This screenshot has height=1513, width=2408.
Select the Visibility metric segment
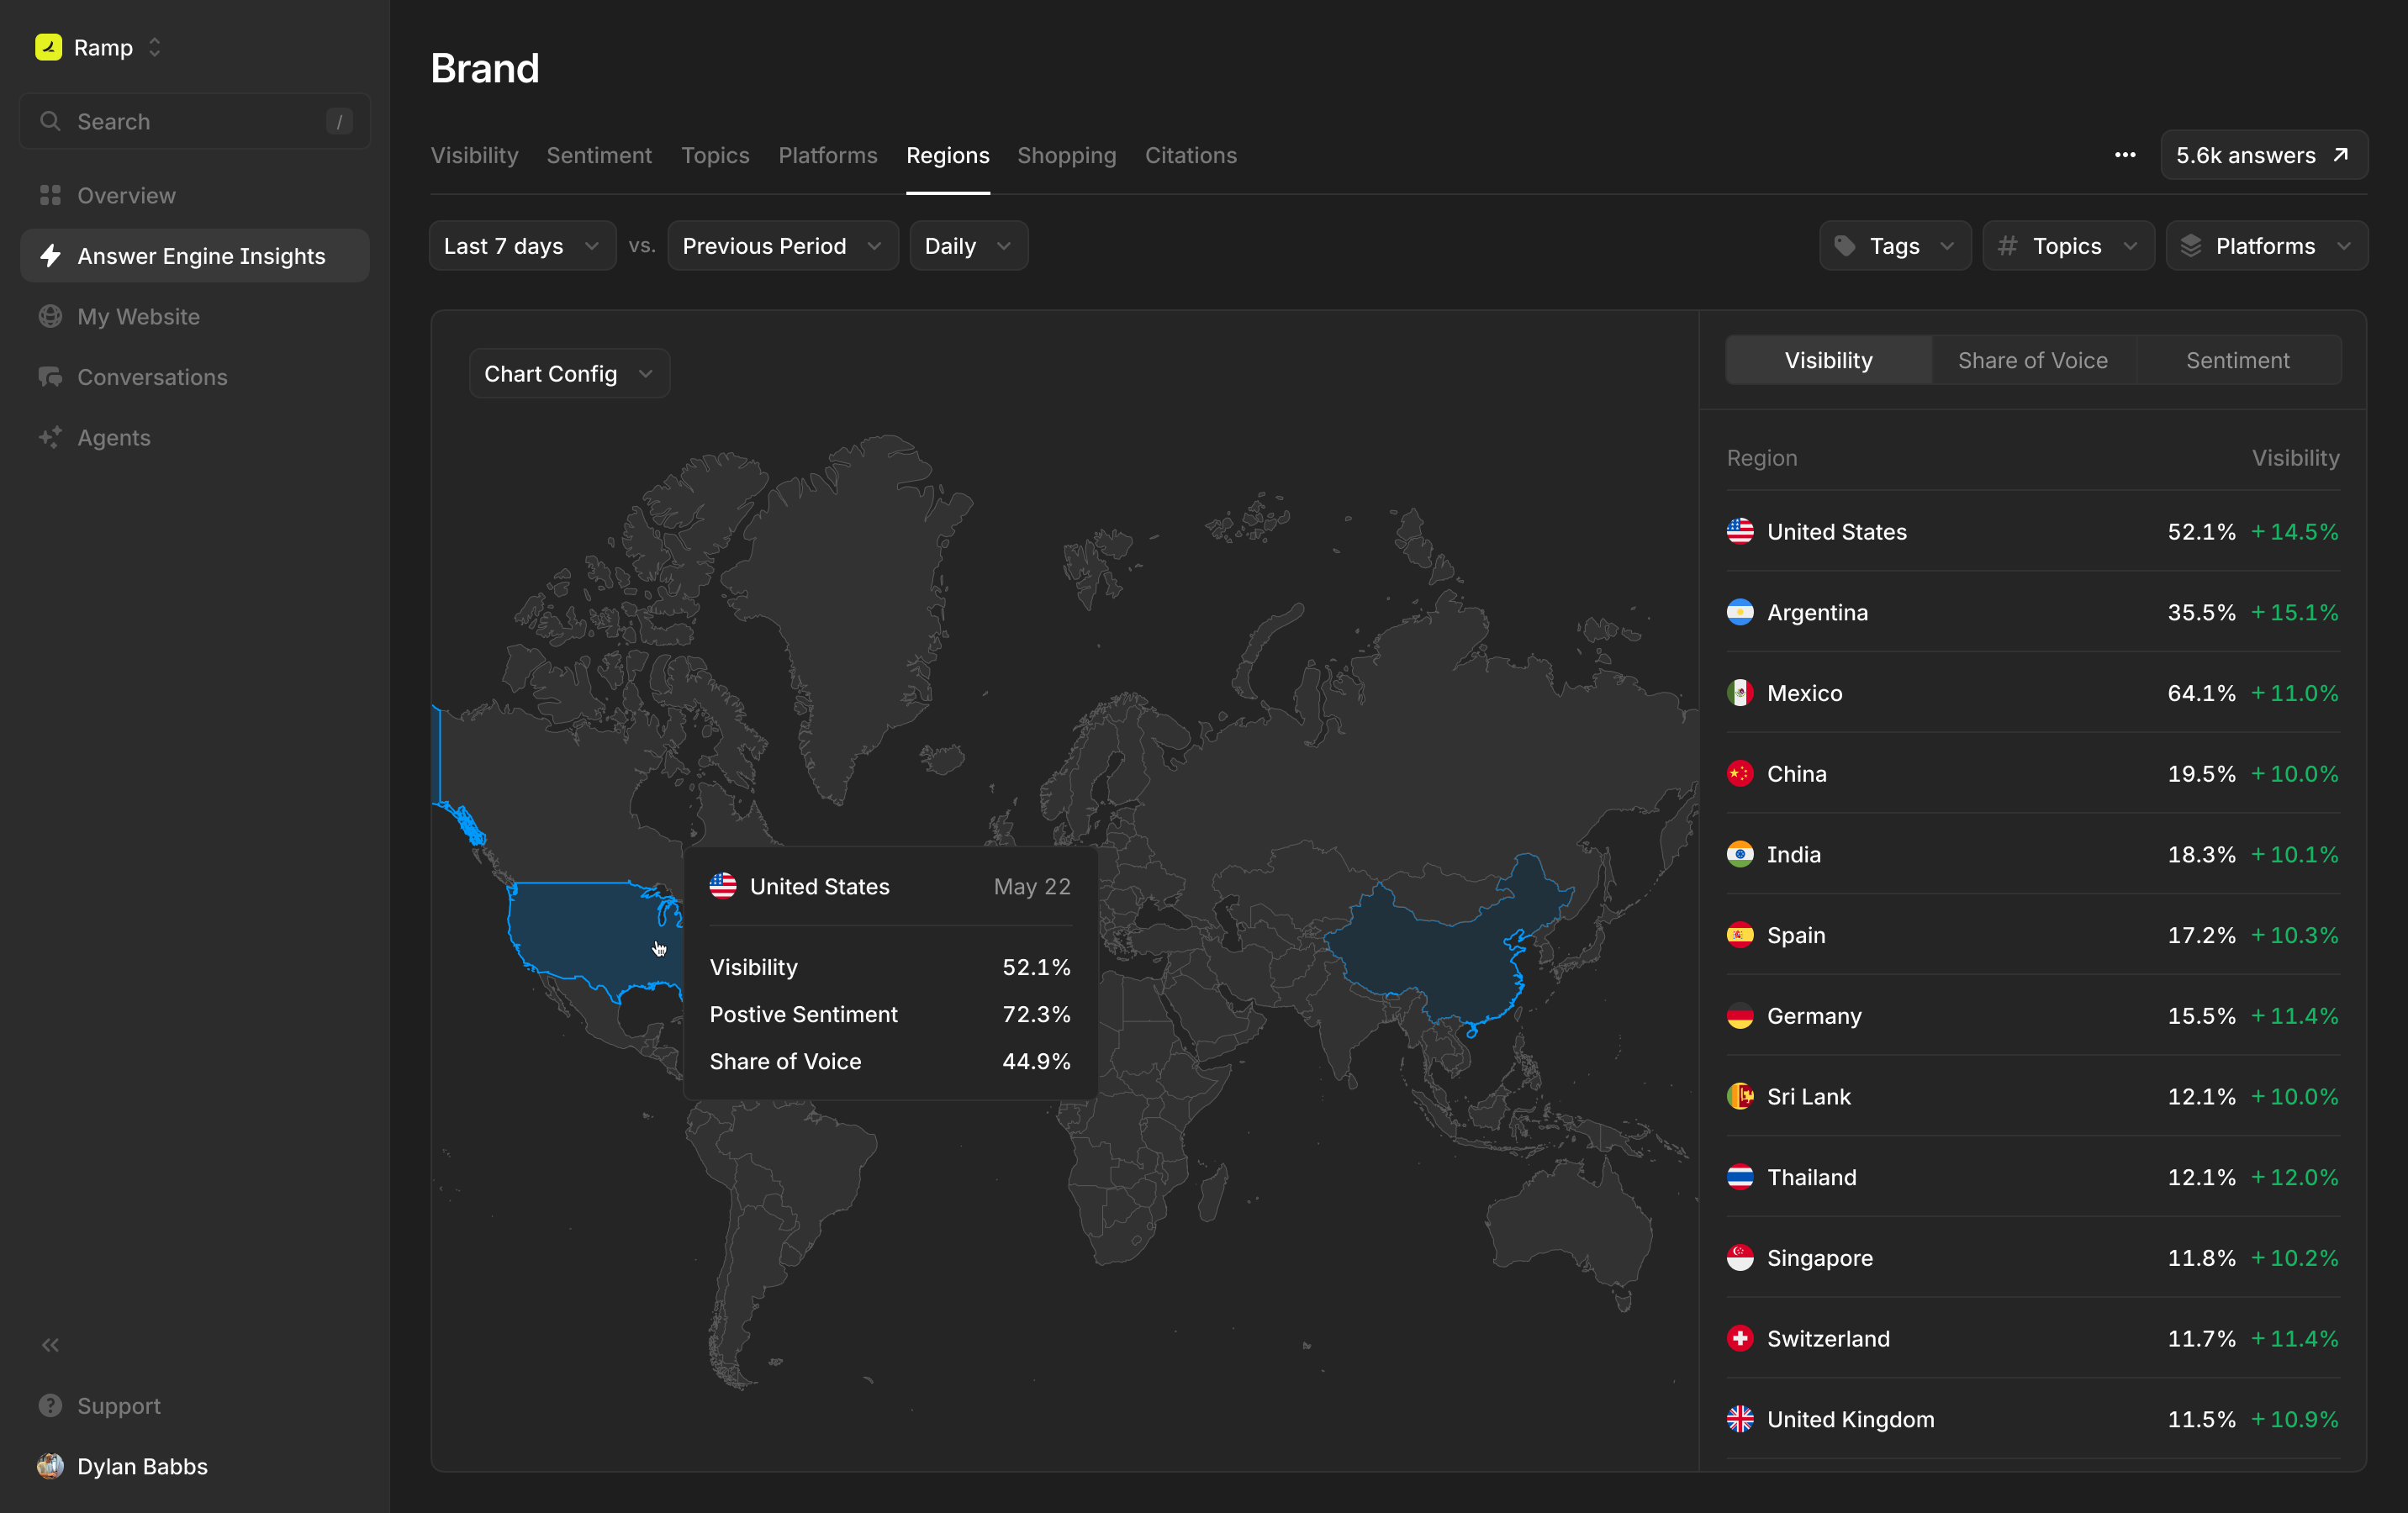(1828, 360)
